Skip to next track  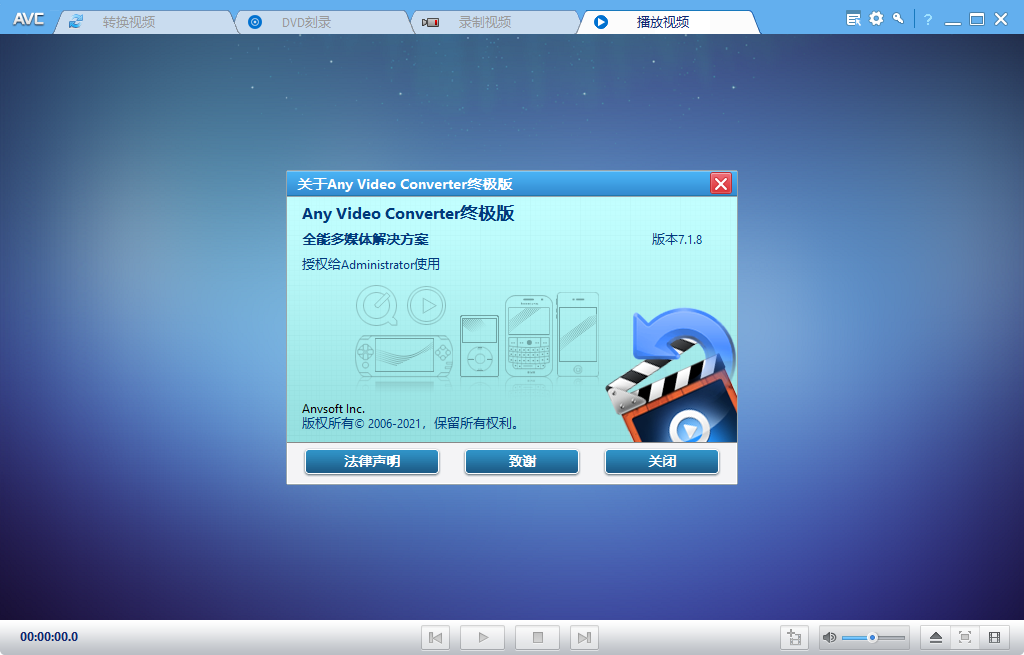coord(584,637)
